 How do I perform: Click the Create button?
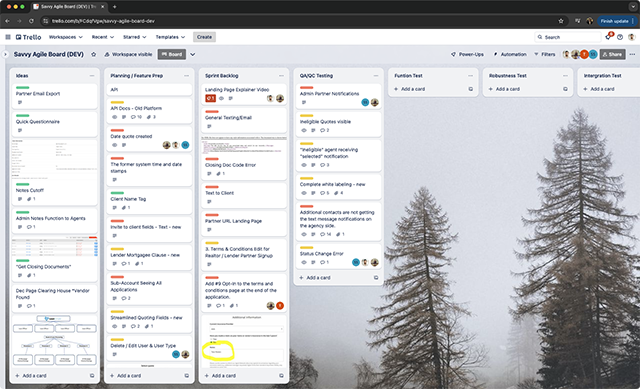[x=204, y=37]
